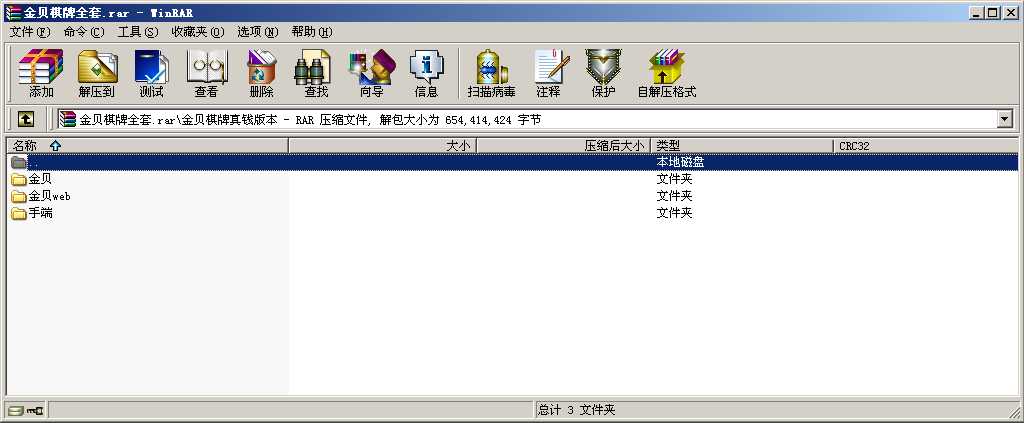Maximize the WinRAR window
This screenshot has width=1024, height=423.
click(993, 12)
